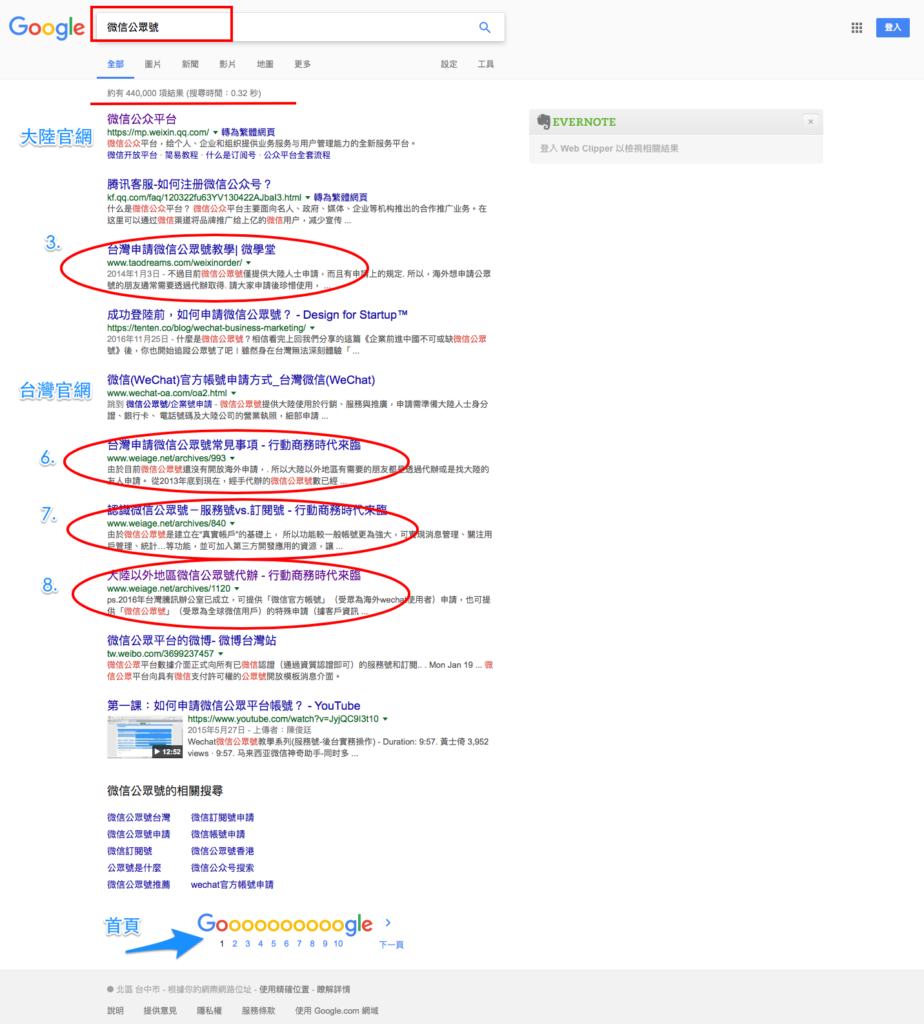Click the 下一頁 link

tap(391, 945)
